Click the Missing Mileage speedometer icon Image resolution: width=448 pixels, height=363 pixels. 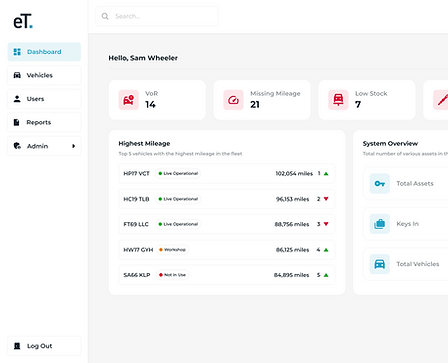(x=233, y=100)
